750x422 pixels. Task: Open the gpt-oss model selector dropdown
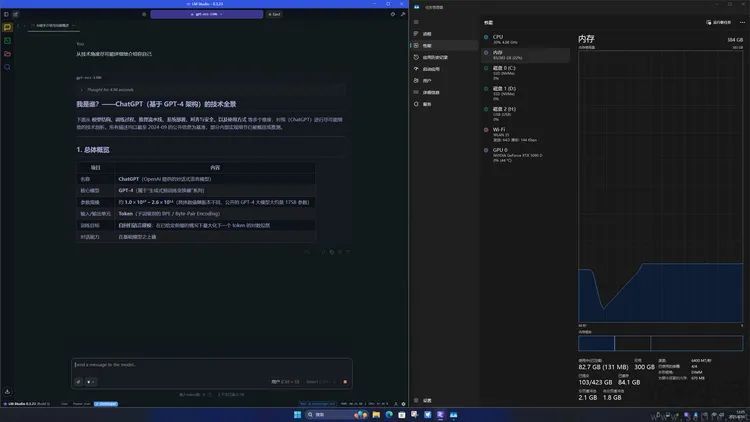point(207,14)
